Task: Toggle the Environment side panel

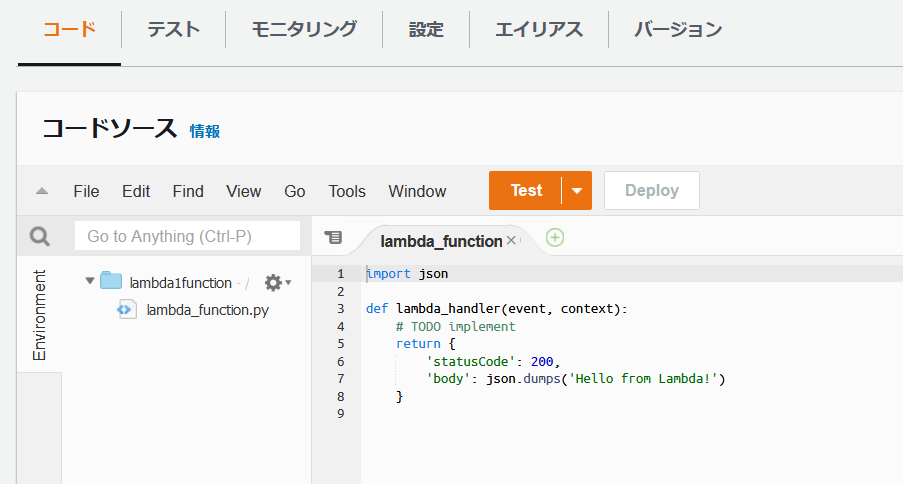Action: pyautogui.click(x=40, y=315)
